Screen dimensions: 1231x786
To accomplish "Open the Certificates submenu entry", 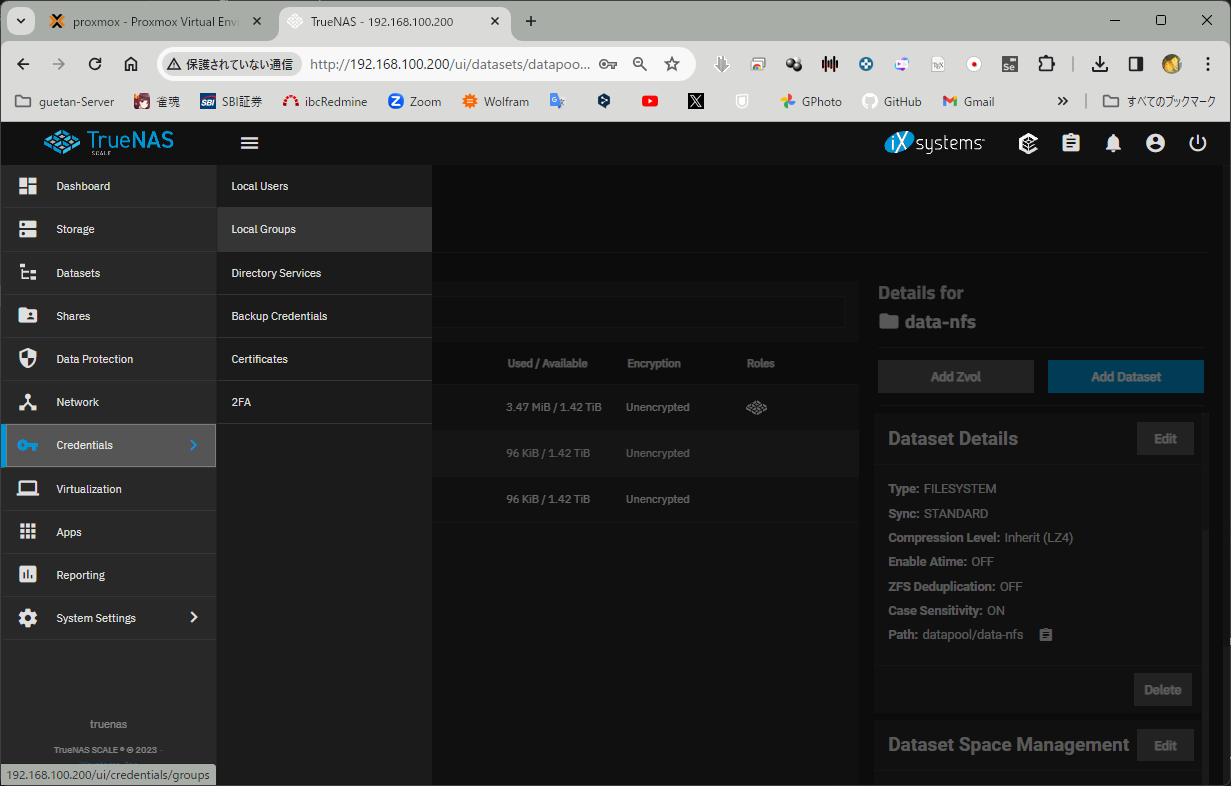I will (260, 359).
